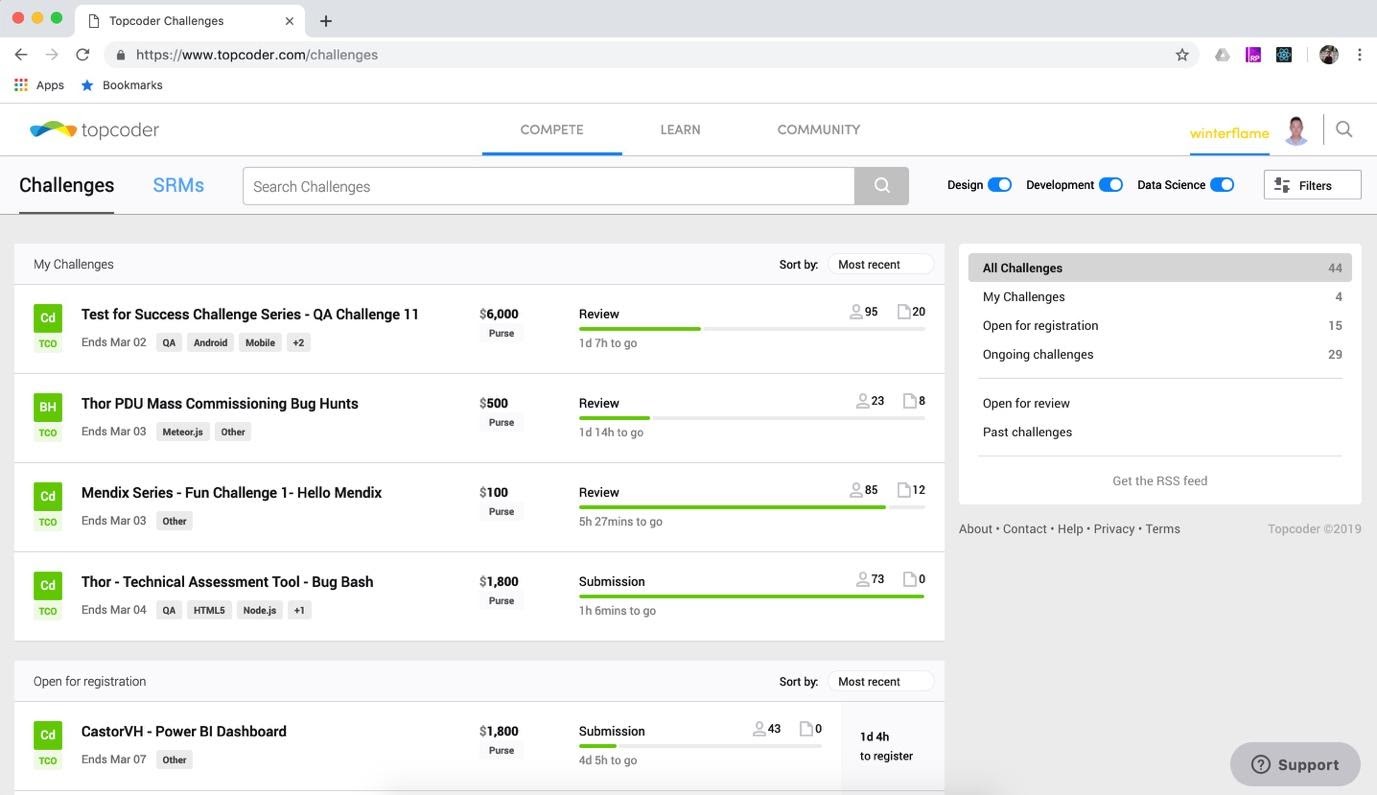Viewport: 1377px width, 795px height.
Task: Expand the +2 tags on QA Challenge 11
Action: point(298,343)
